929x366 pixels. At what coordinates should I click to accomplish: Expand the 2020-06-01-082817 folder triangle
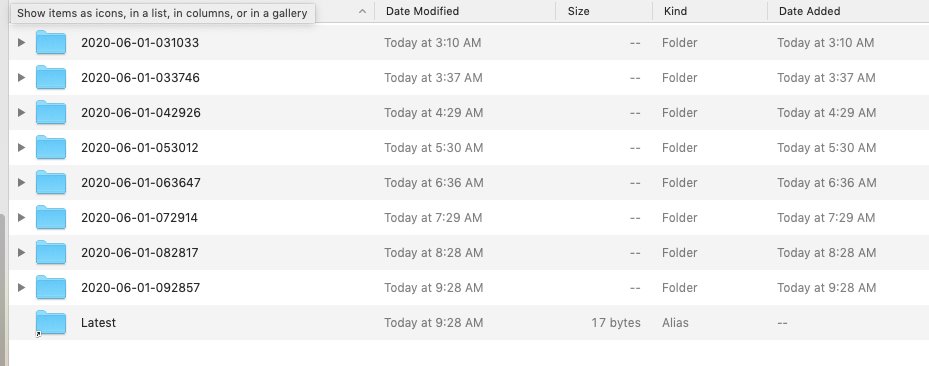[x=21, y=252]
